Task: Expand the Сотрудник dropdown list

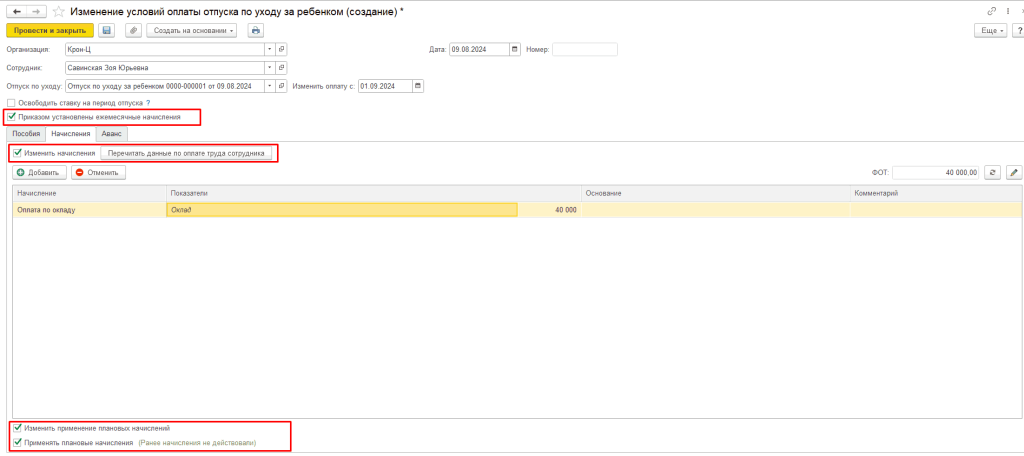Action: [x=269, y=68]
